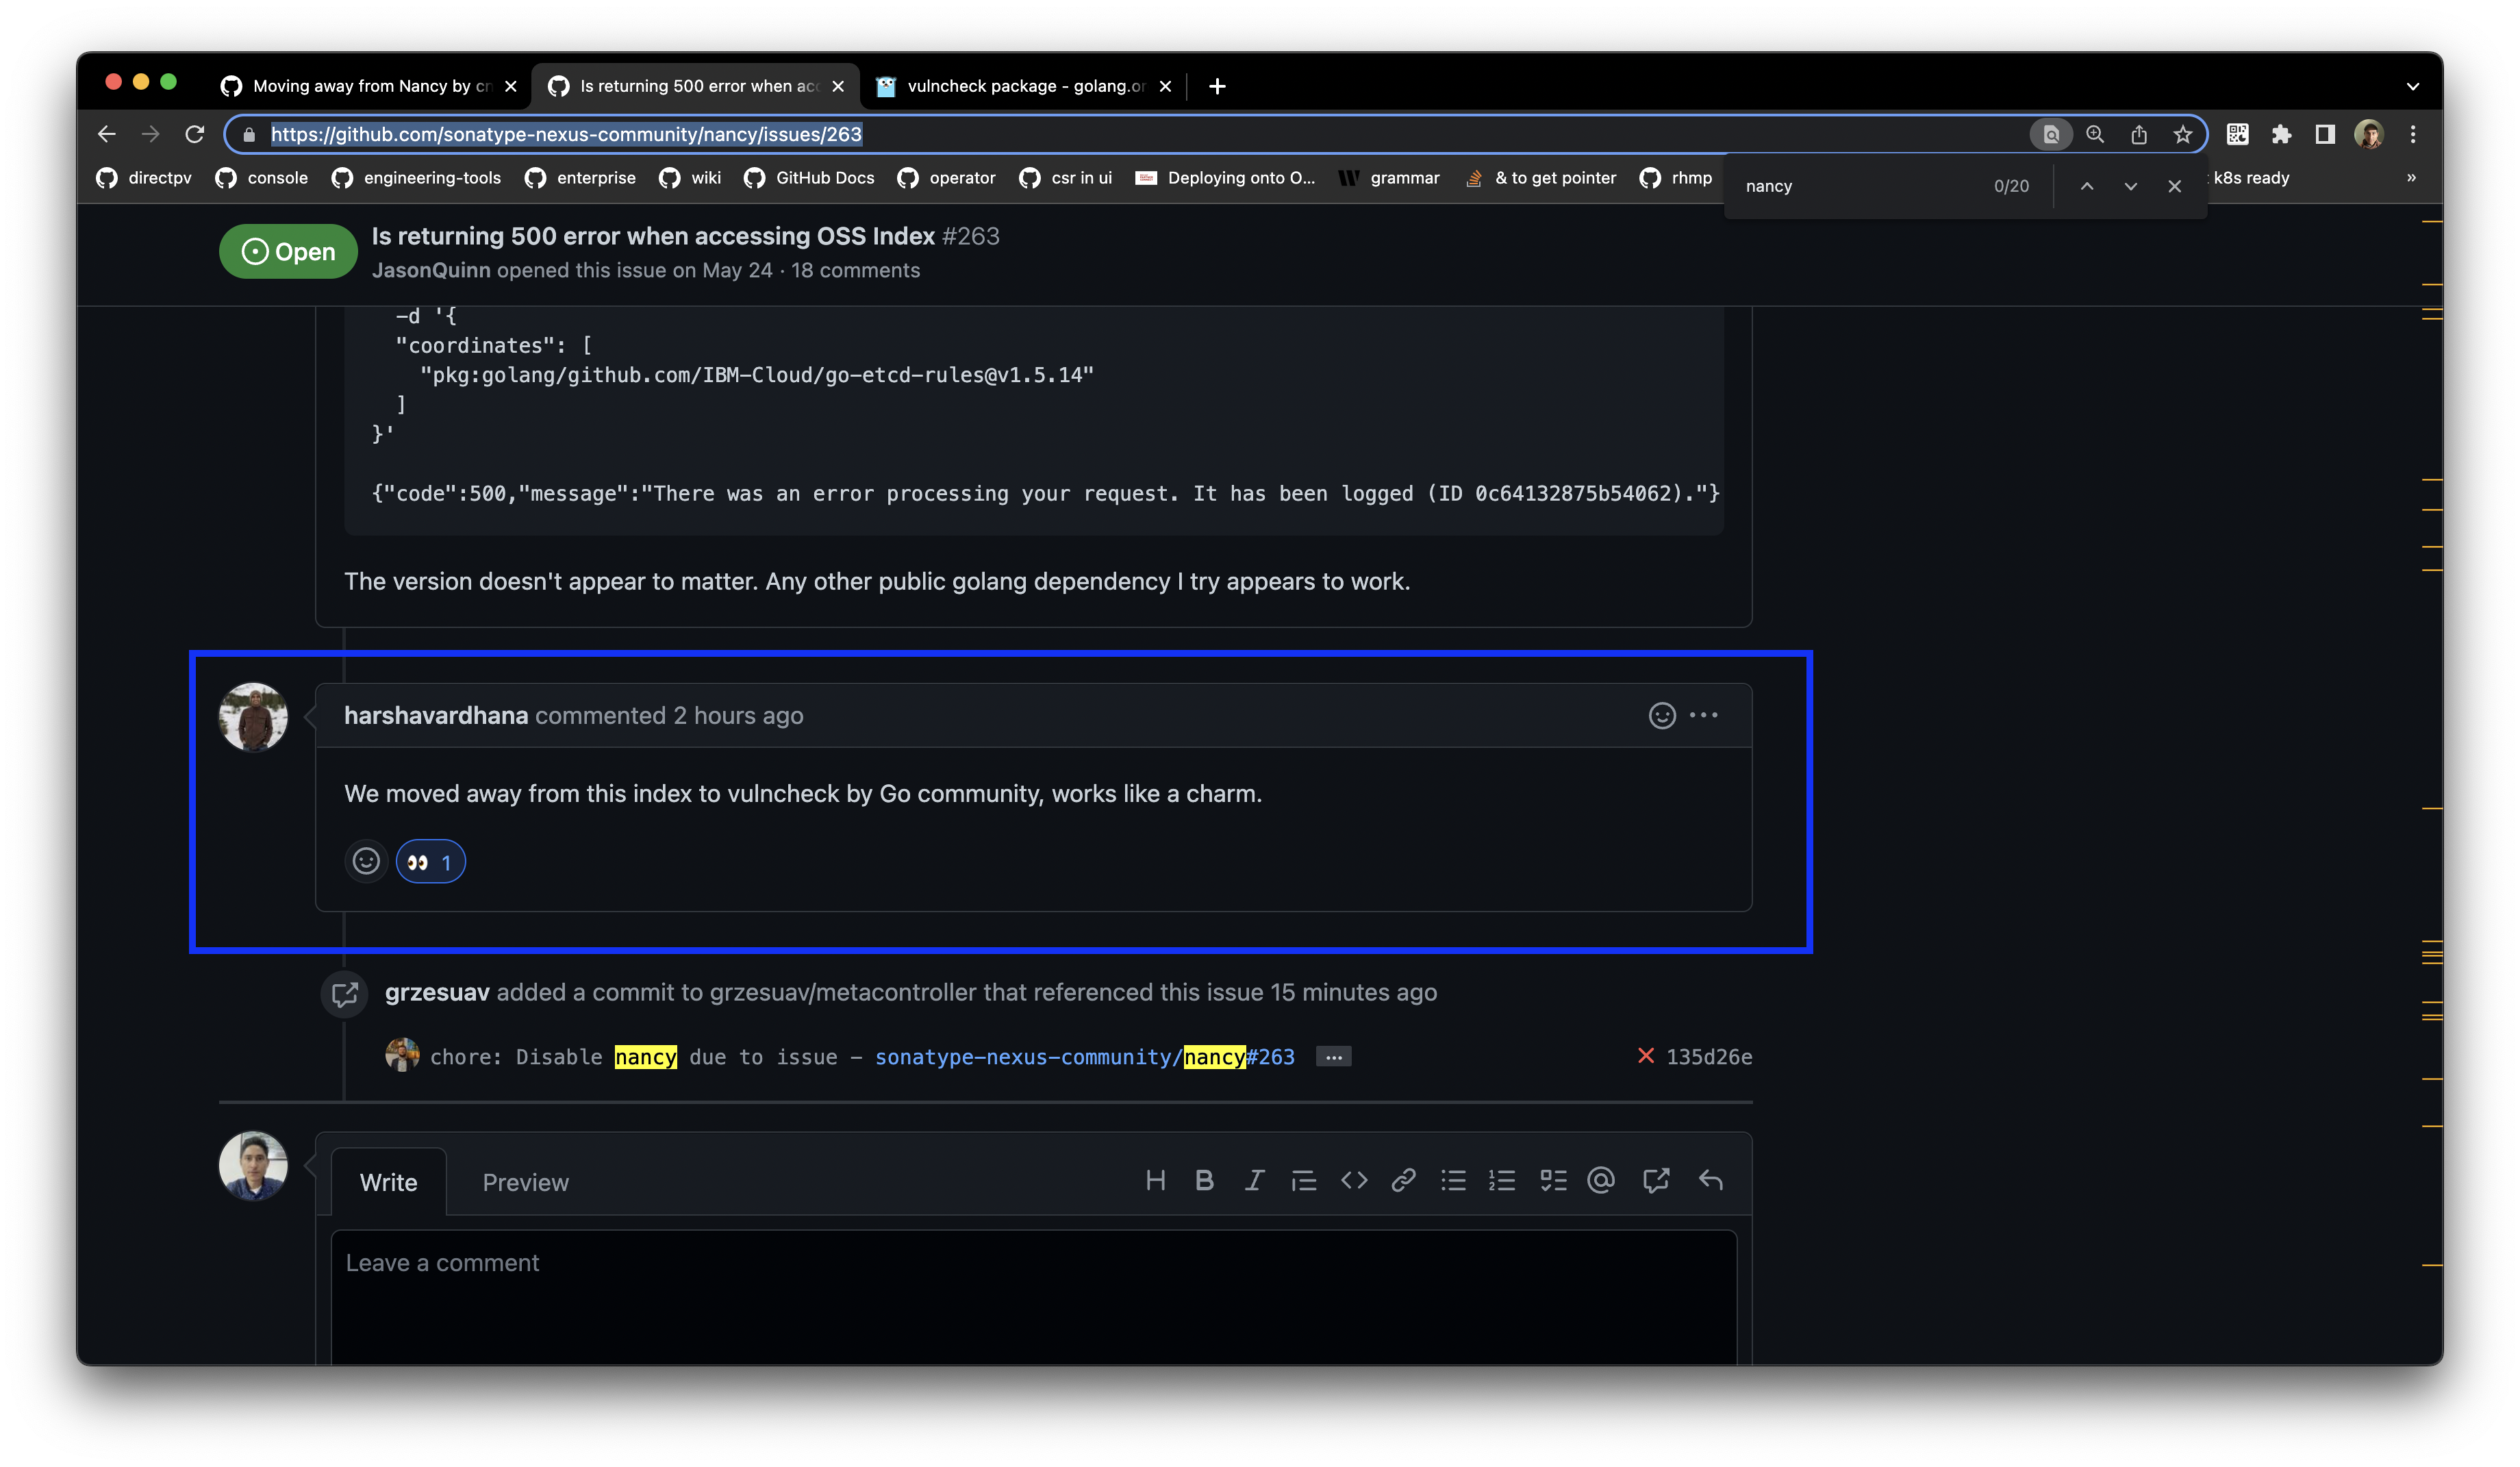Image resolution: width=2520 pixels, height=1467 pixels.
Task: Add a task list to the comment
Action: pyautogui.click(x=1553, y=1181)
